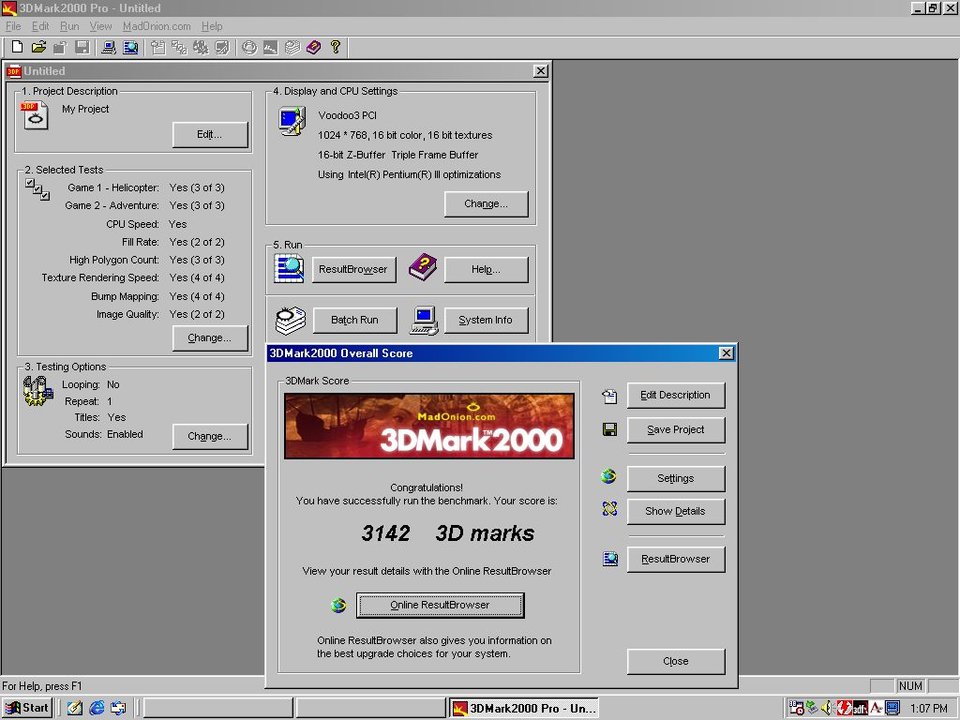Click the System Info button
Image resolution: width=960 pixels, height=720 pixels.
coord(486,320)
